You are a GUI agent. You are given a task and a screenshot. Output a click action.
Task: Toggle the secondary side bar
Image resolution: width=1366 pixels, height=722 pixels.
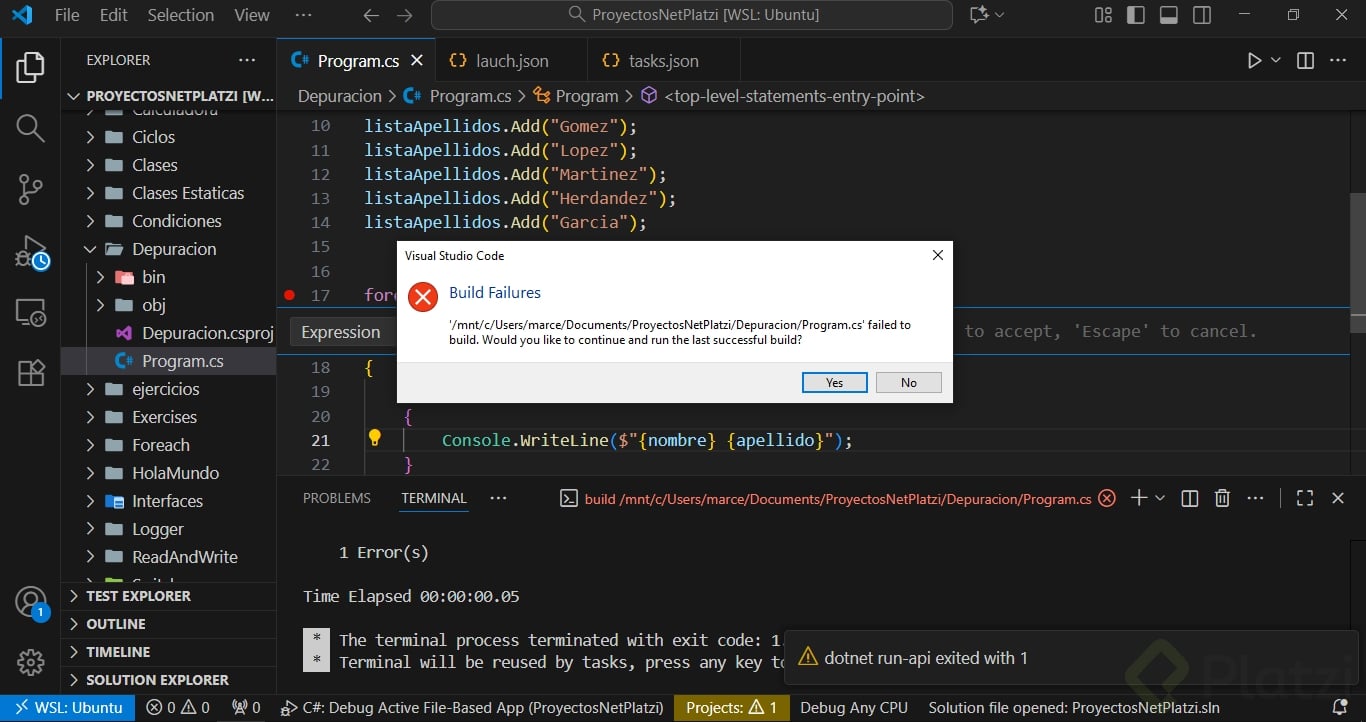click(x=1202, y=15)
